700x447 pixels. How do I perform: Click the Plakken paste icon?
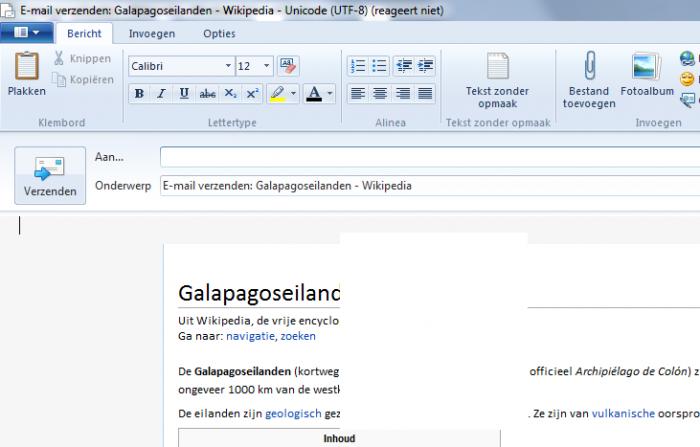tap(27, 66)
